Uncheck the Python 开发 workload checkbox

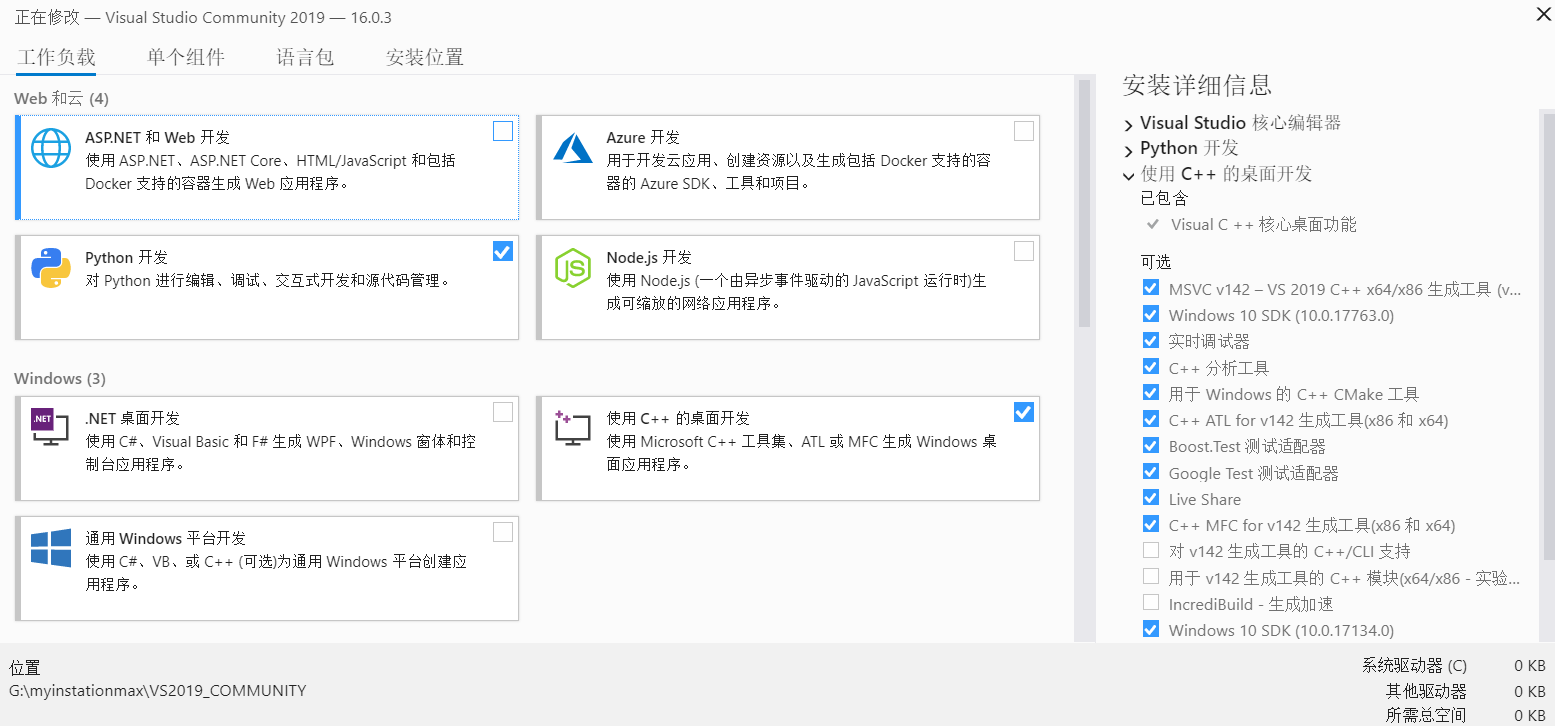pyautogui.click(x=503, y=252)
